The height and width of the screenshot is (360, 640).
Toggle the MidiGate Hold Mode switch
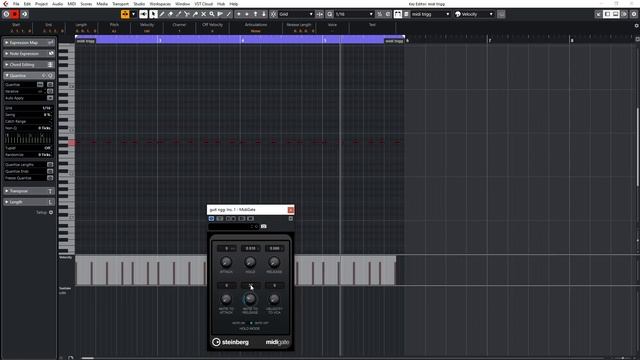251,323
